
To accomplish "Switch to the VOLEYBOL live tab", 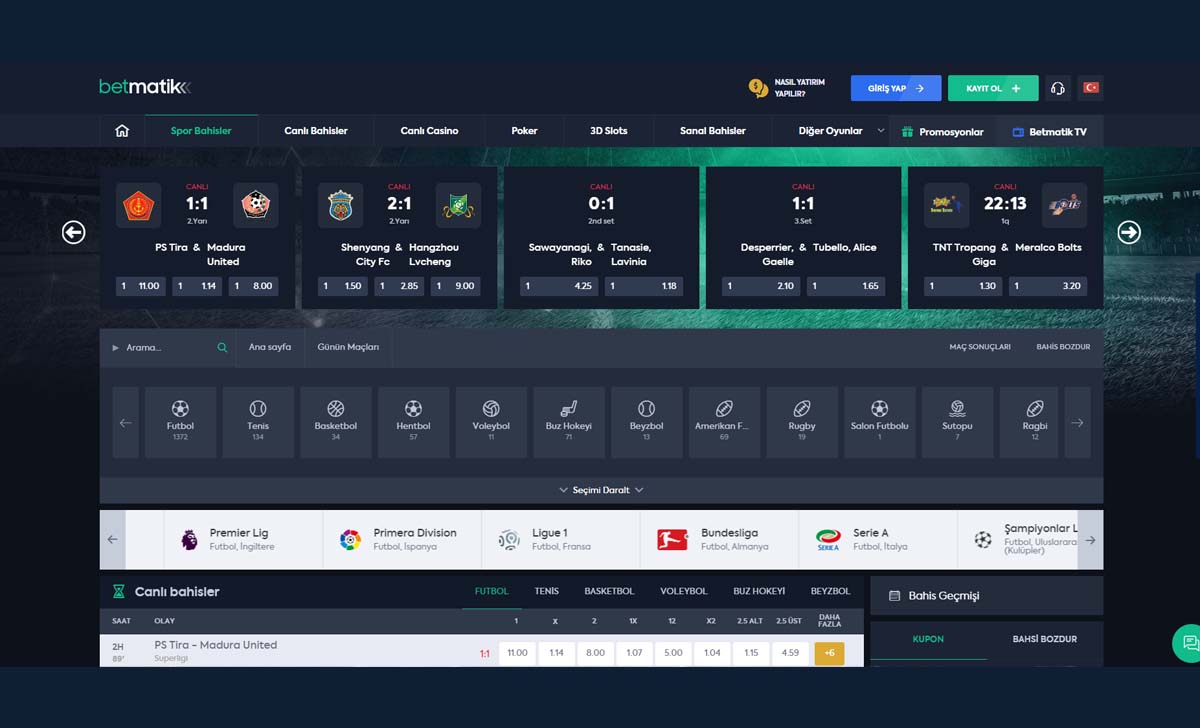I will pyautogui.click(x=684, y=591).
